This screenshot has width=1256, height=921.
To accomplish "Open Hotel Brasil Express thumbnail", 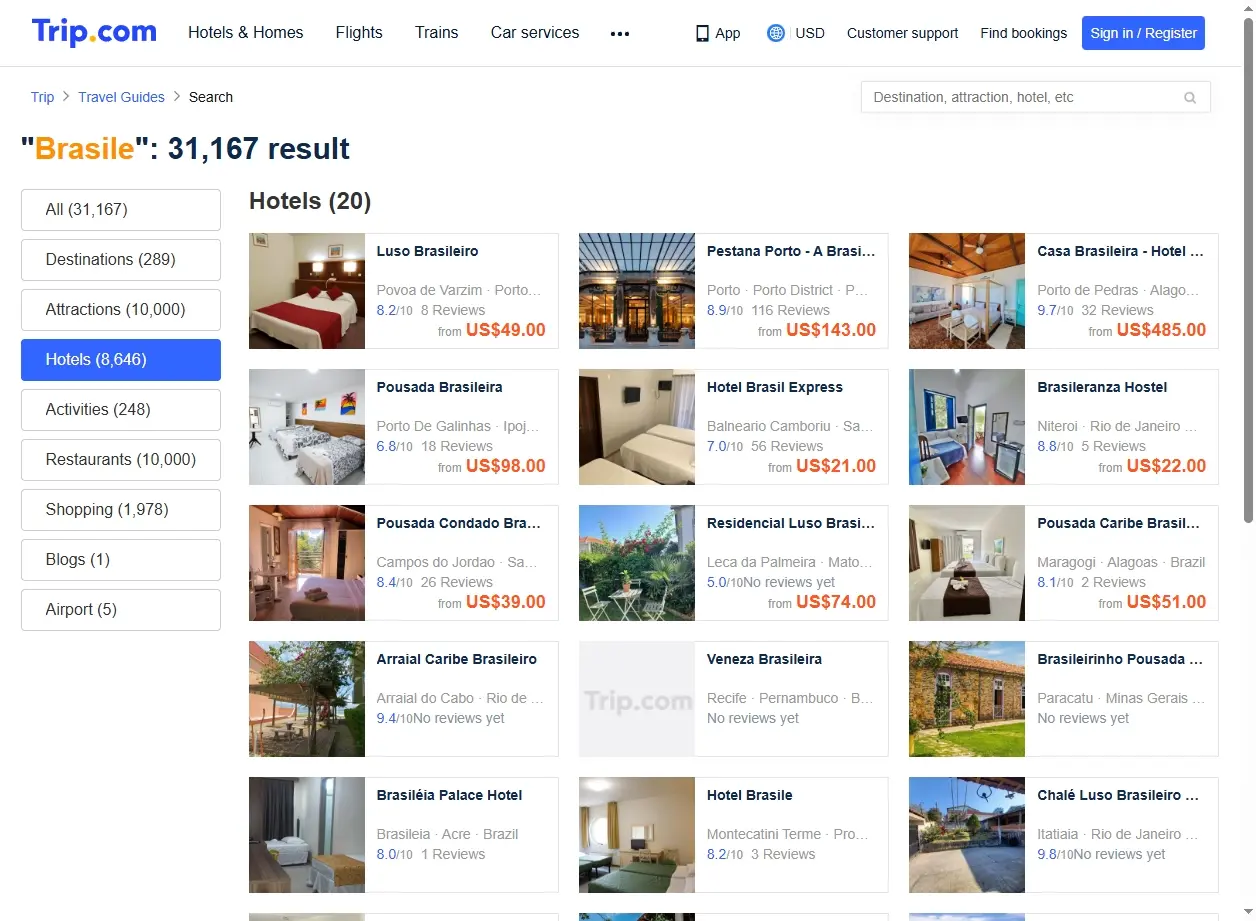I will (x=637, y=427).
